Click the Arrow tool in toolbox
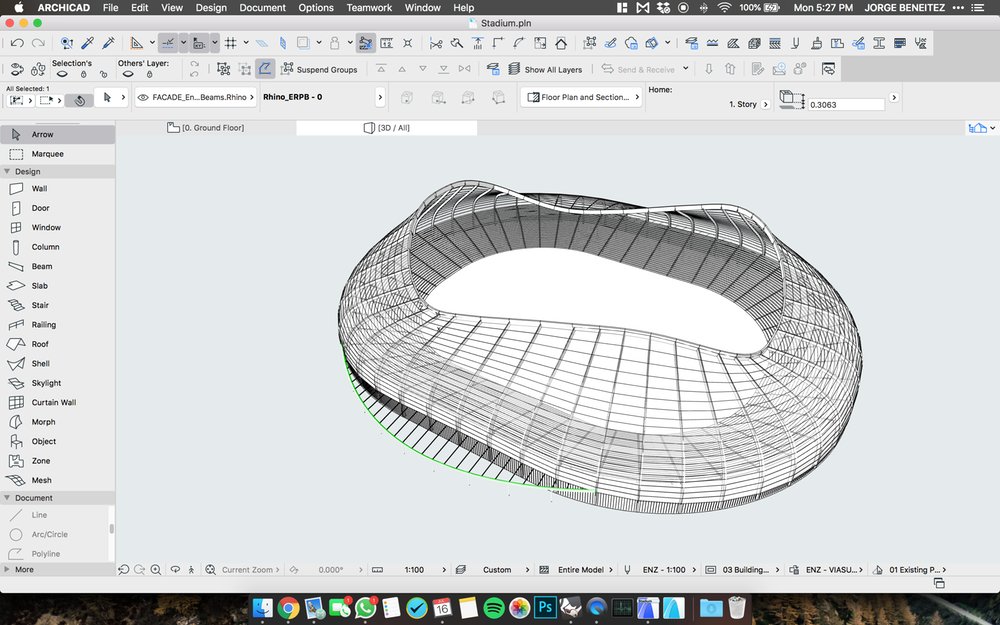Screen dimensions: 1000x625 (57, 135)
